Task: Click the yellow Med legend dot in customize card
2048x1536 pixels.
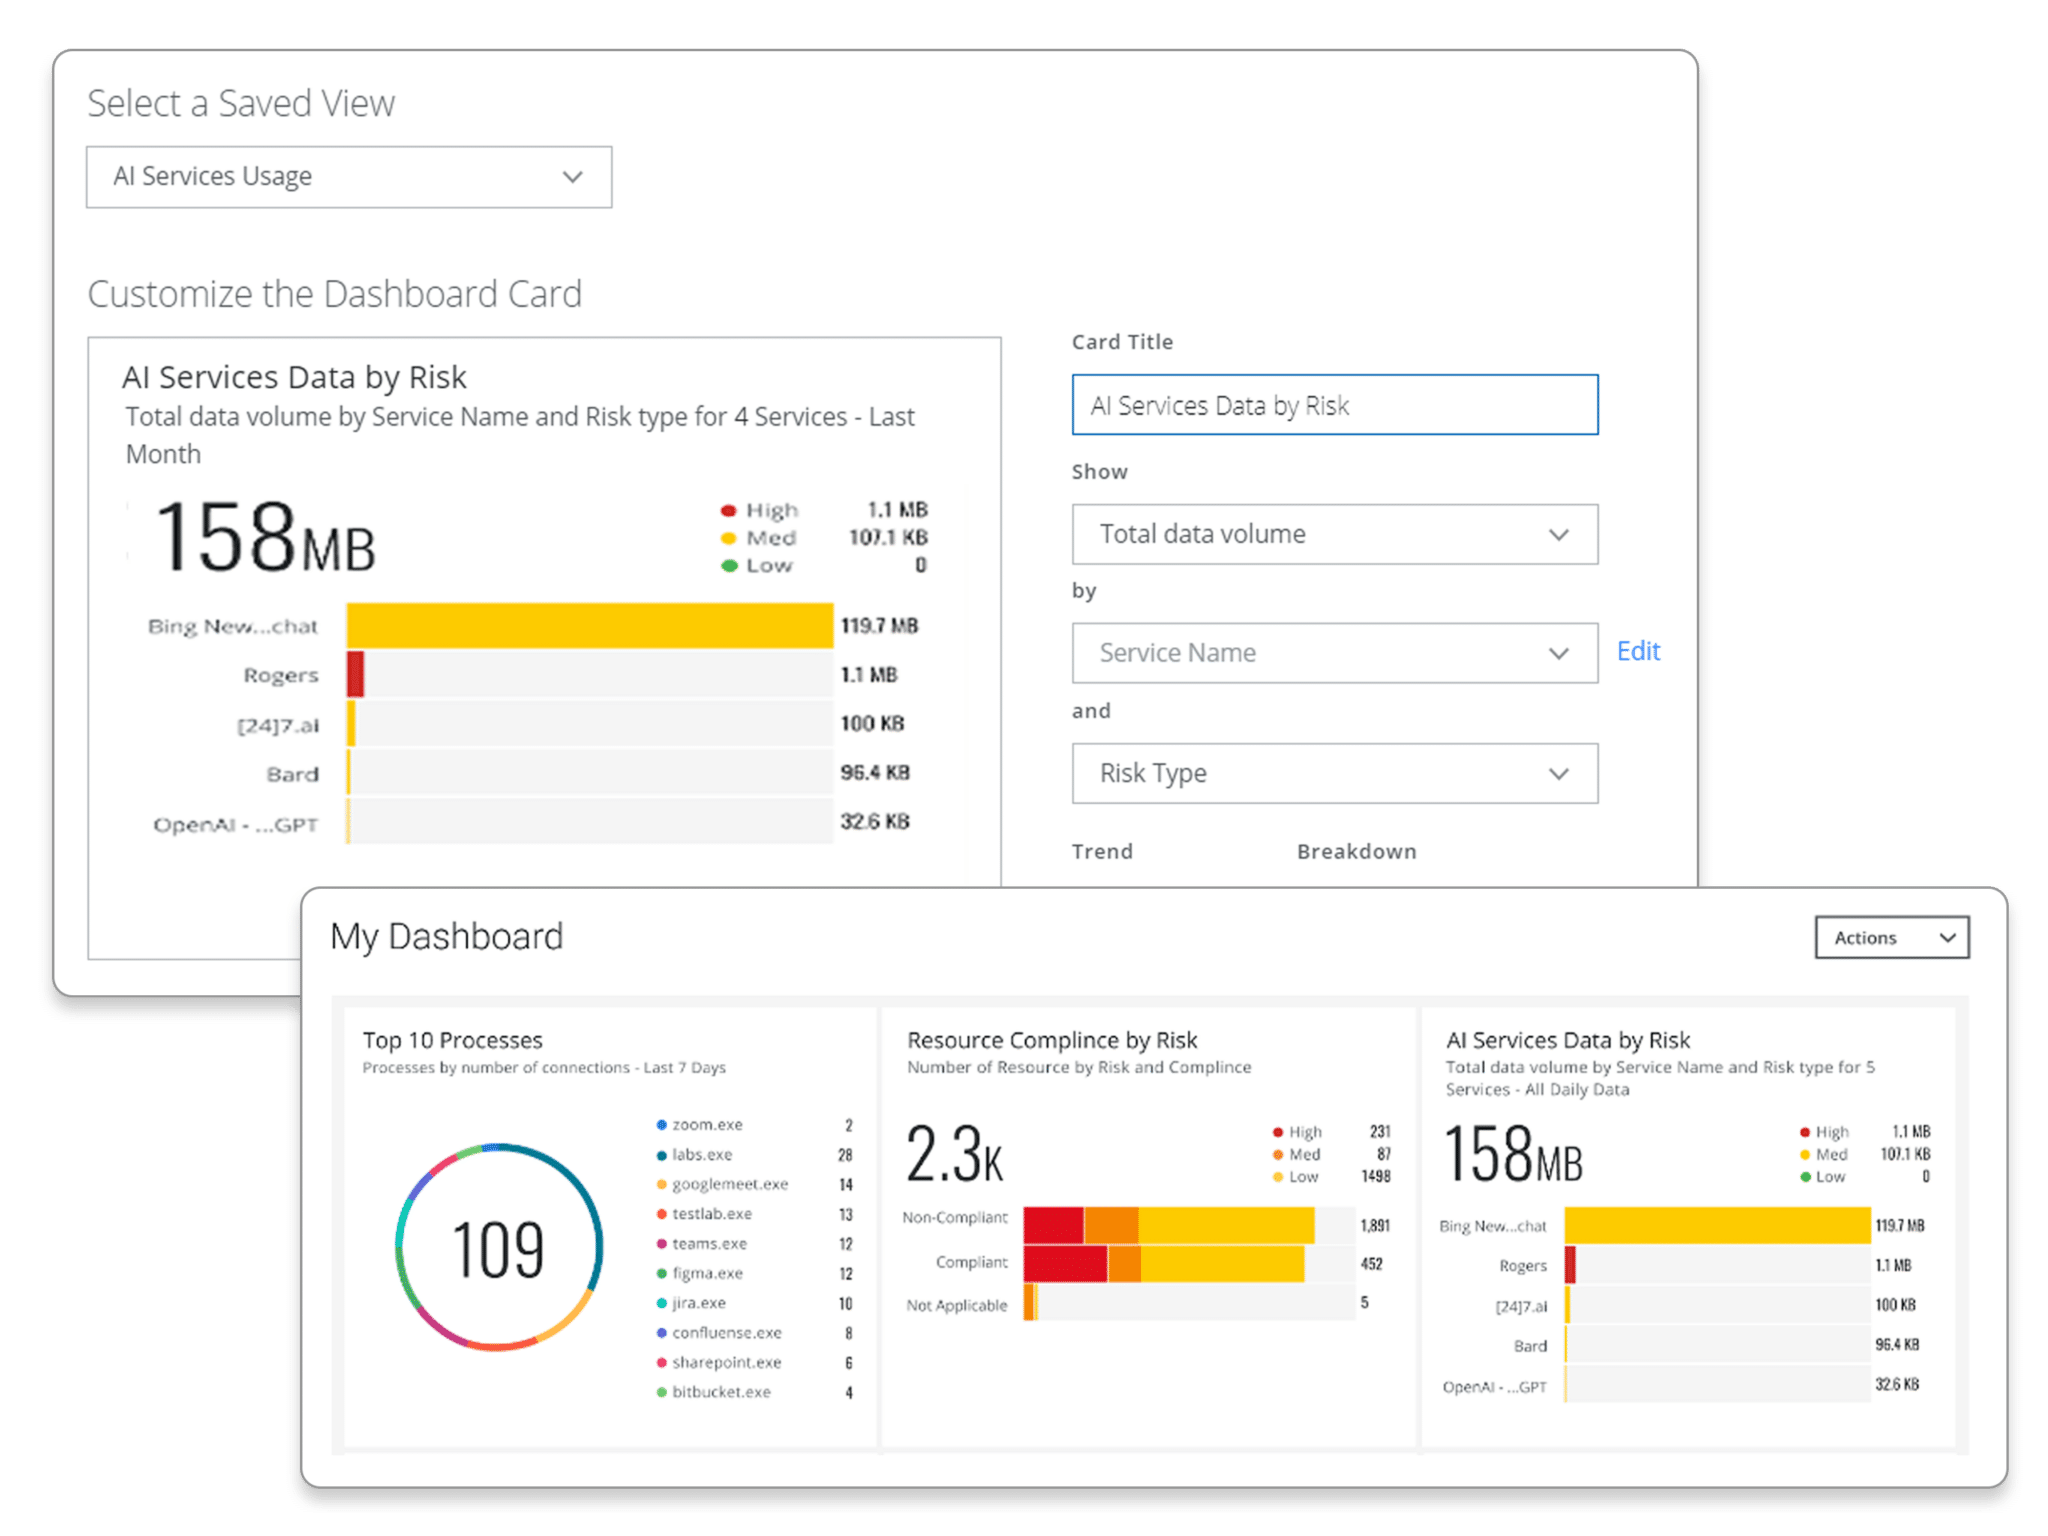Action: (728, 538)
